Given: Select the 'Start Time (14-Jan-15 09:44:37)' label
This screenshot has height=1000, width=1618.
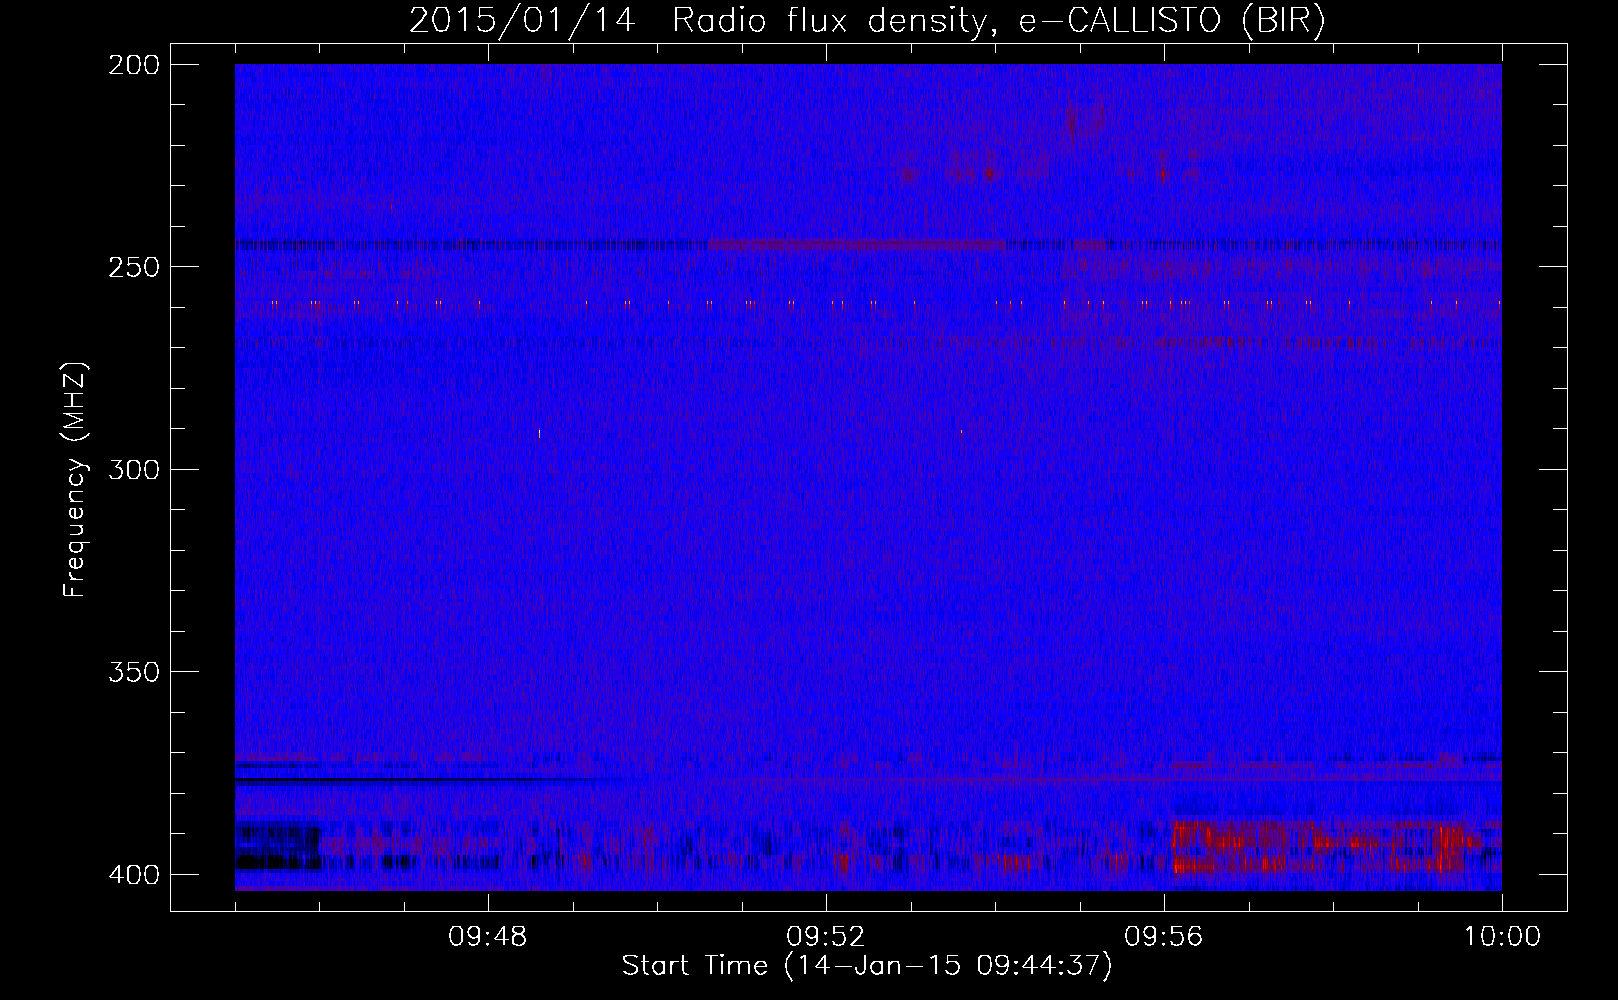Looking at the screenshot, I should [x=867, y=966].
